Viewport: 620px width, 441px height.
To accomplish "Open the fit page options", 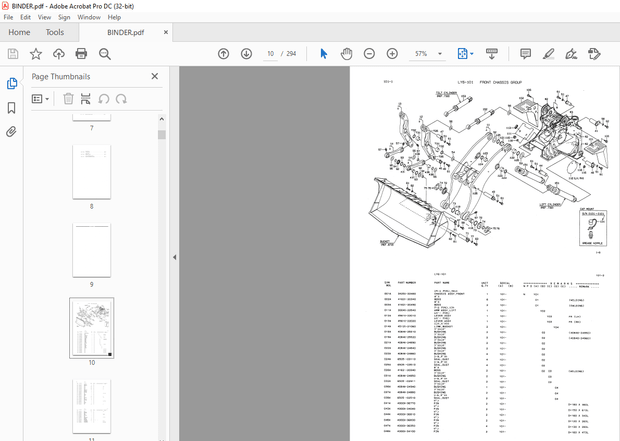I will pos(462,54).
